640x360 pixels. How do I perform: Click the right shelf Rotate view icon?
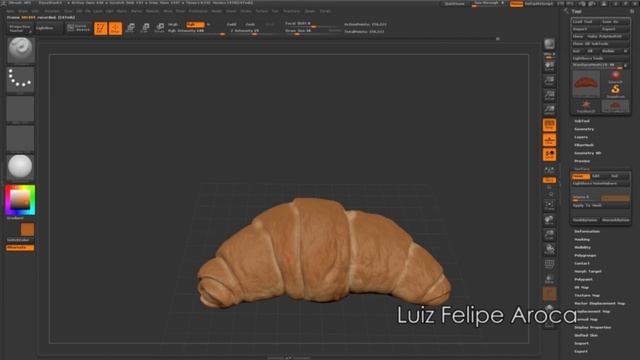point(549,249)
